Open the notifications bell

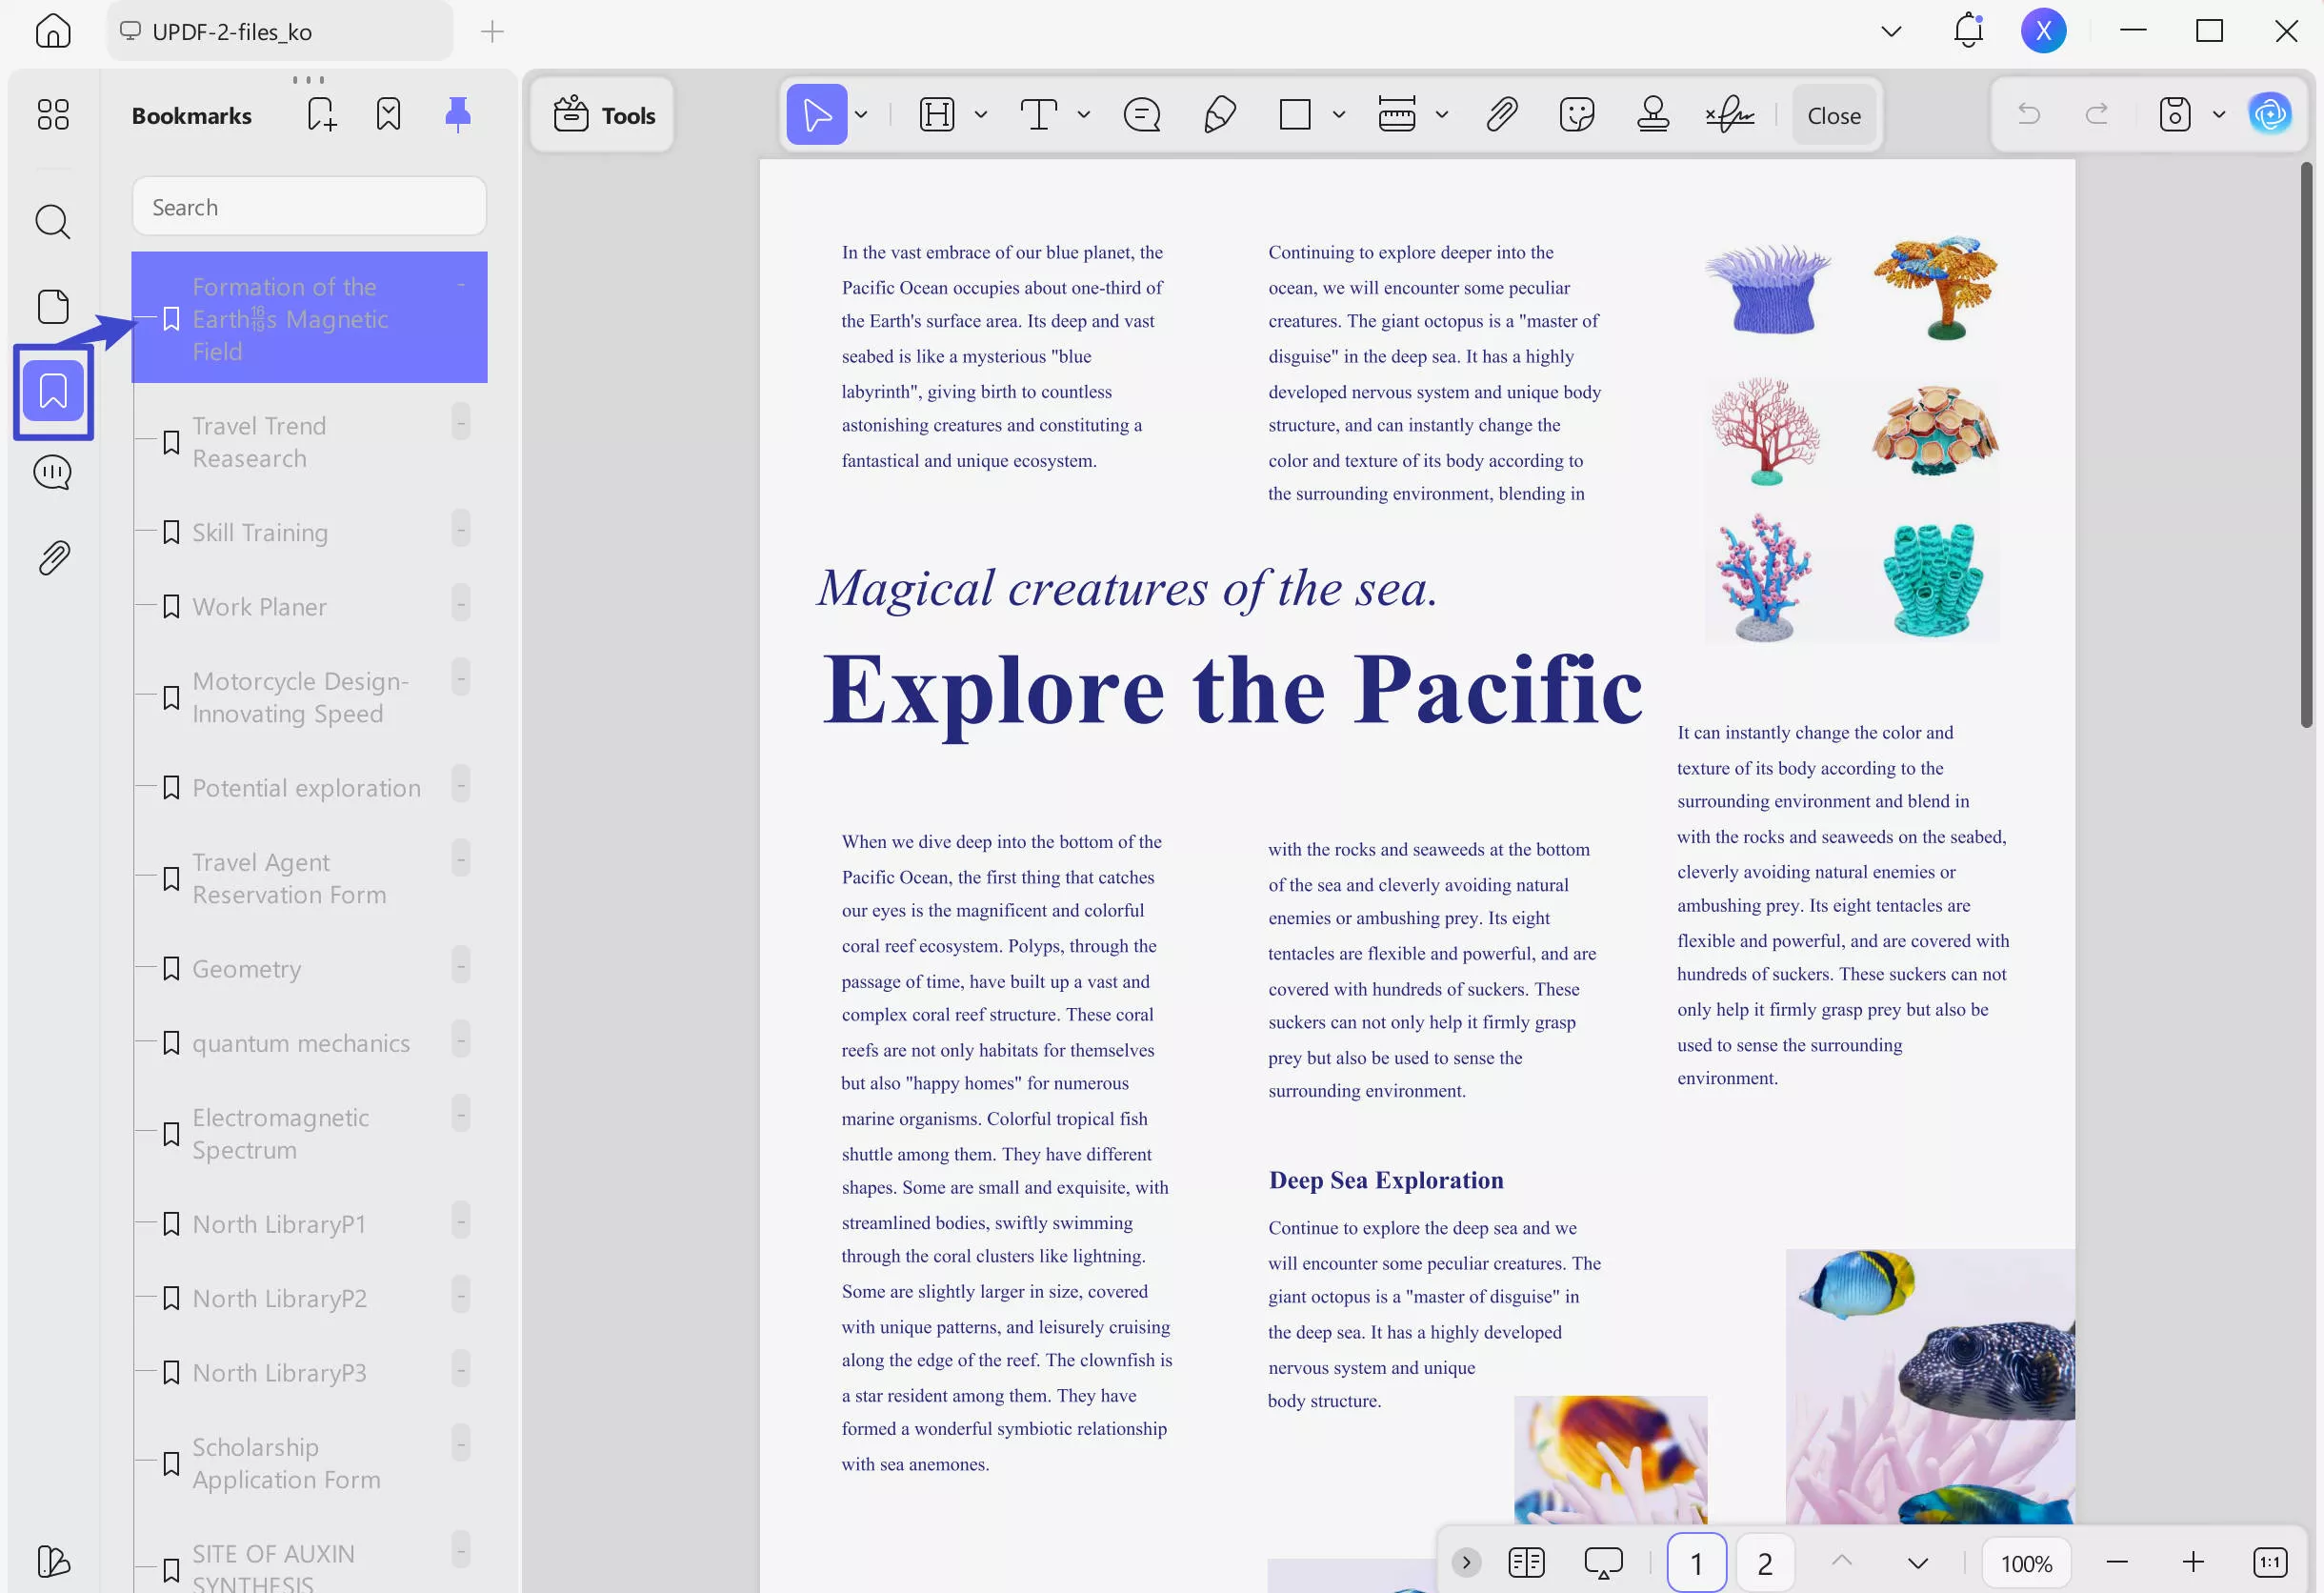pos(1968,31)
